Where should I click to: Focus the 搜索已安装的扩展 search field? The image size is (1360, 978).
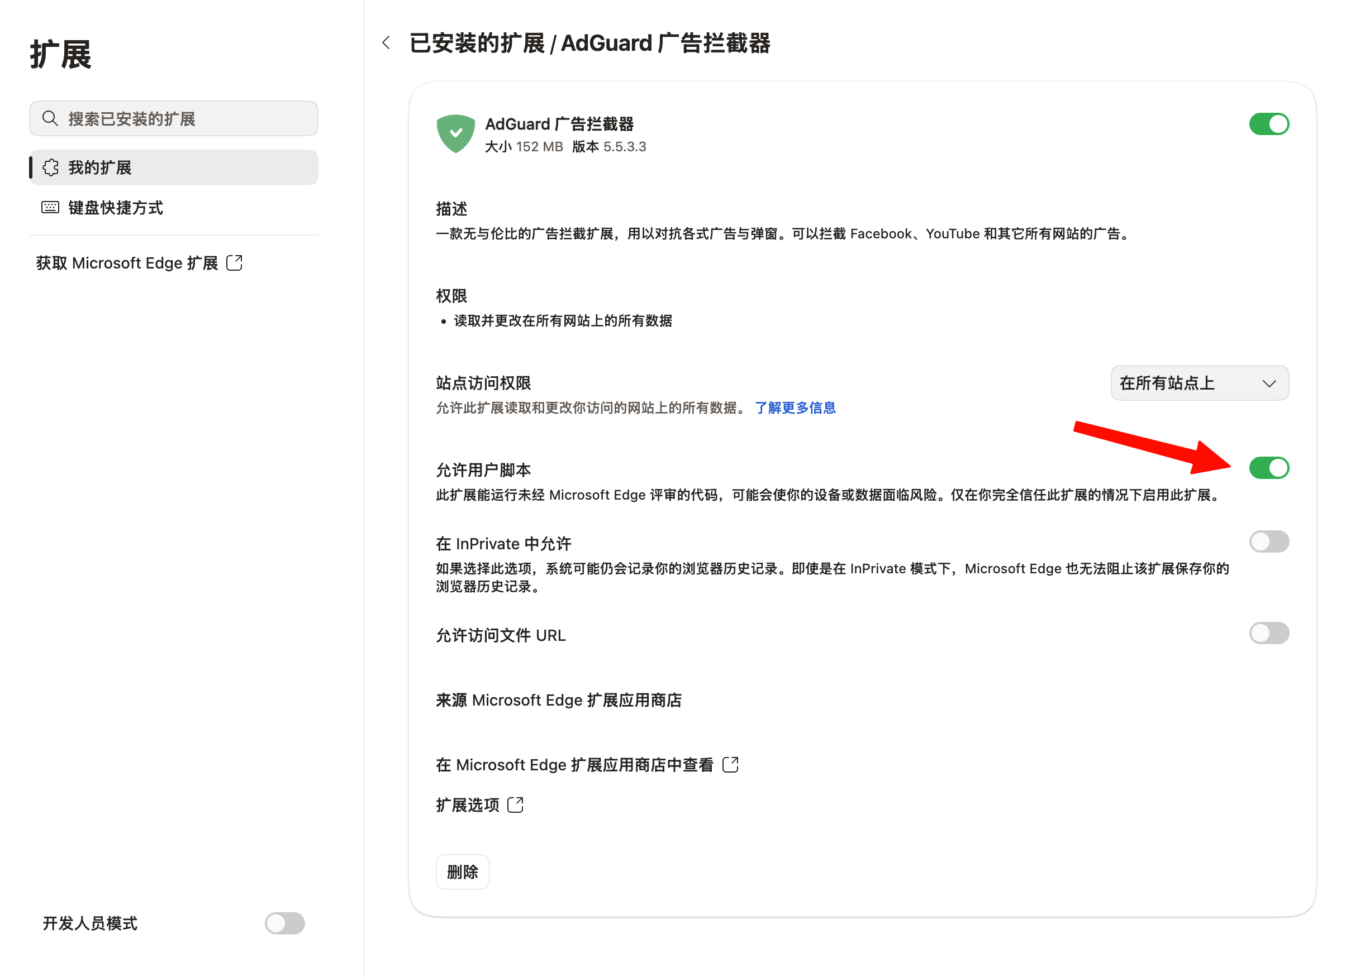pos(174,119)
